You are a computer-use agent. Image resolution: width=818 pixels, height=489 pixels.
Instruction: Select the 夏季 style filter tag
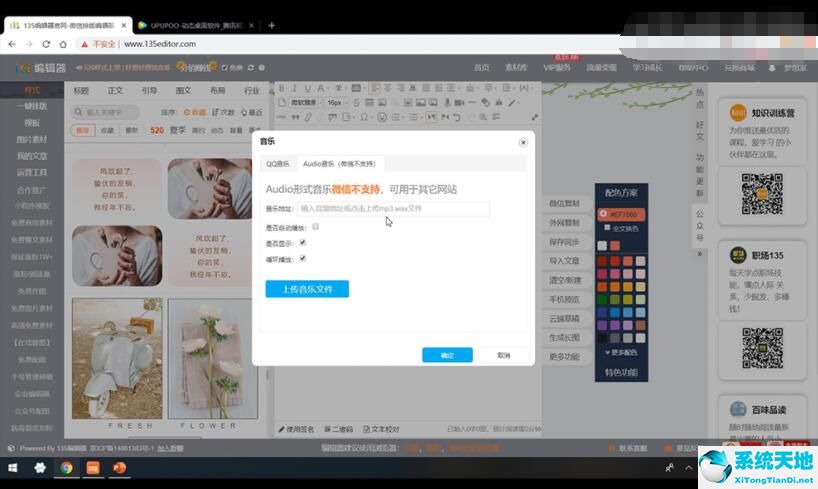(x=177, y=130)
